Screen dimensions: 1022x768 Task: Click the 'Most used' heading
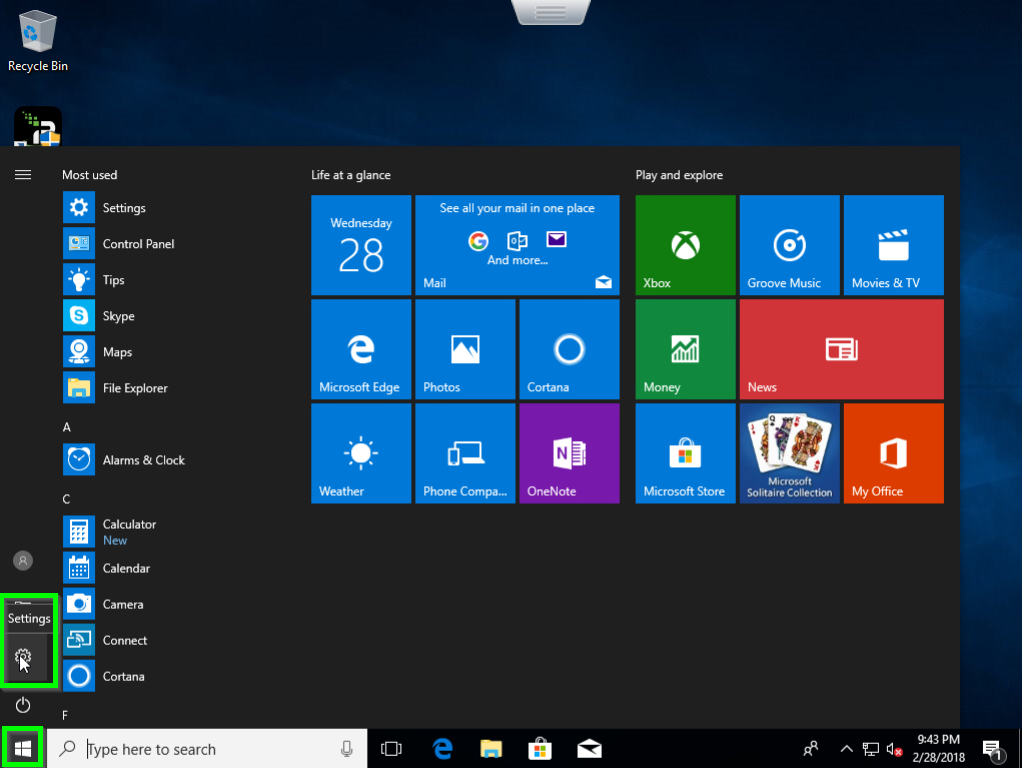pos(90,175)
